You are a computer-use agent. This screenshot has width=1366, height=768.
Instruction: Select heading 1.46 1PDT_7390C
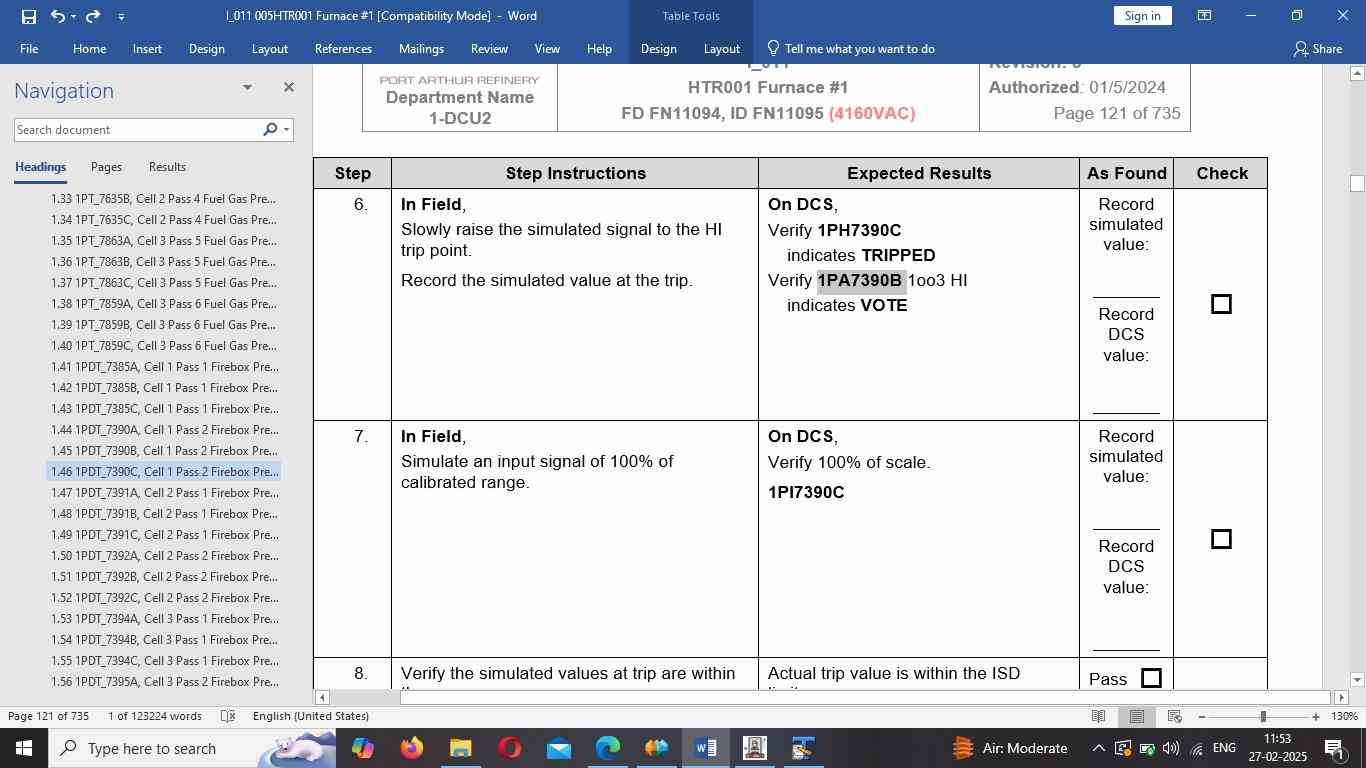[164, 471]
